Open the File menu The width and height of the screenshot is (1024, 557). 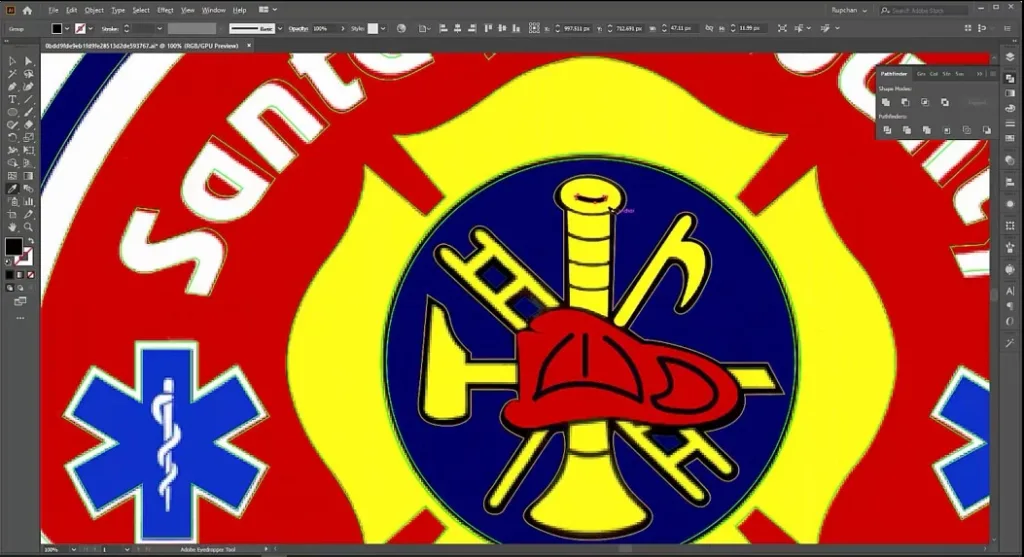[54, 10]
